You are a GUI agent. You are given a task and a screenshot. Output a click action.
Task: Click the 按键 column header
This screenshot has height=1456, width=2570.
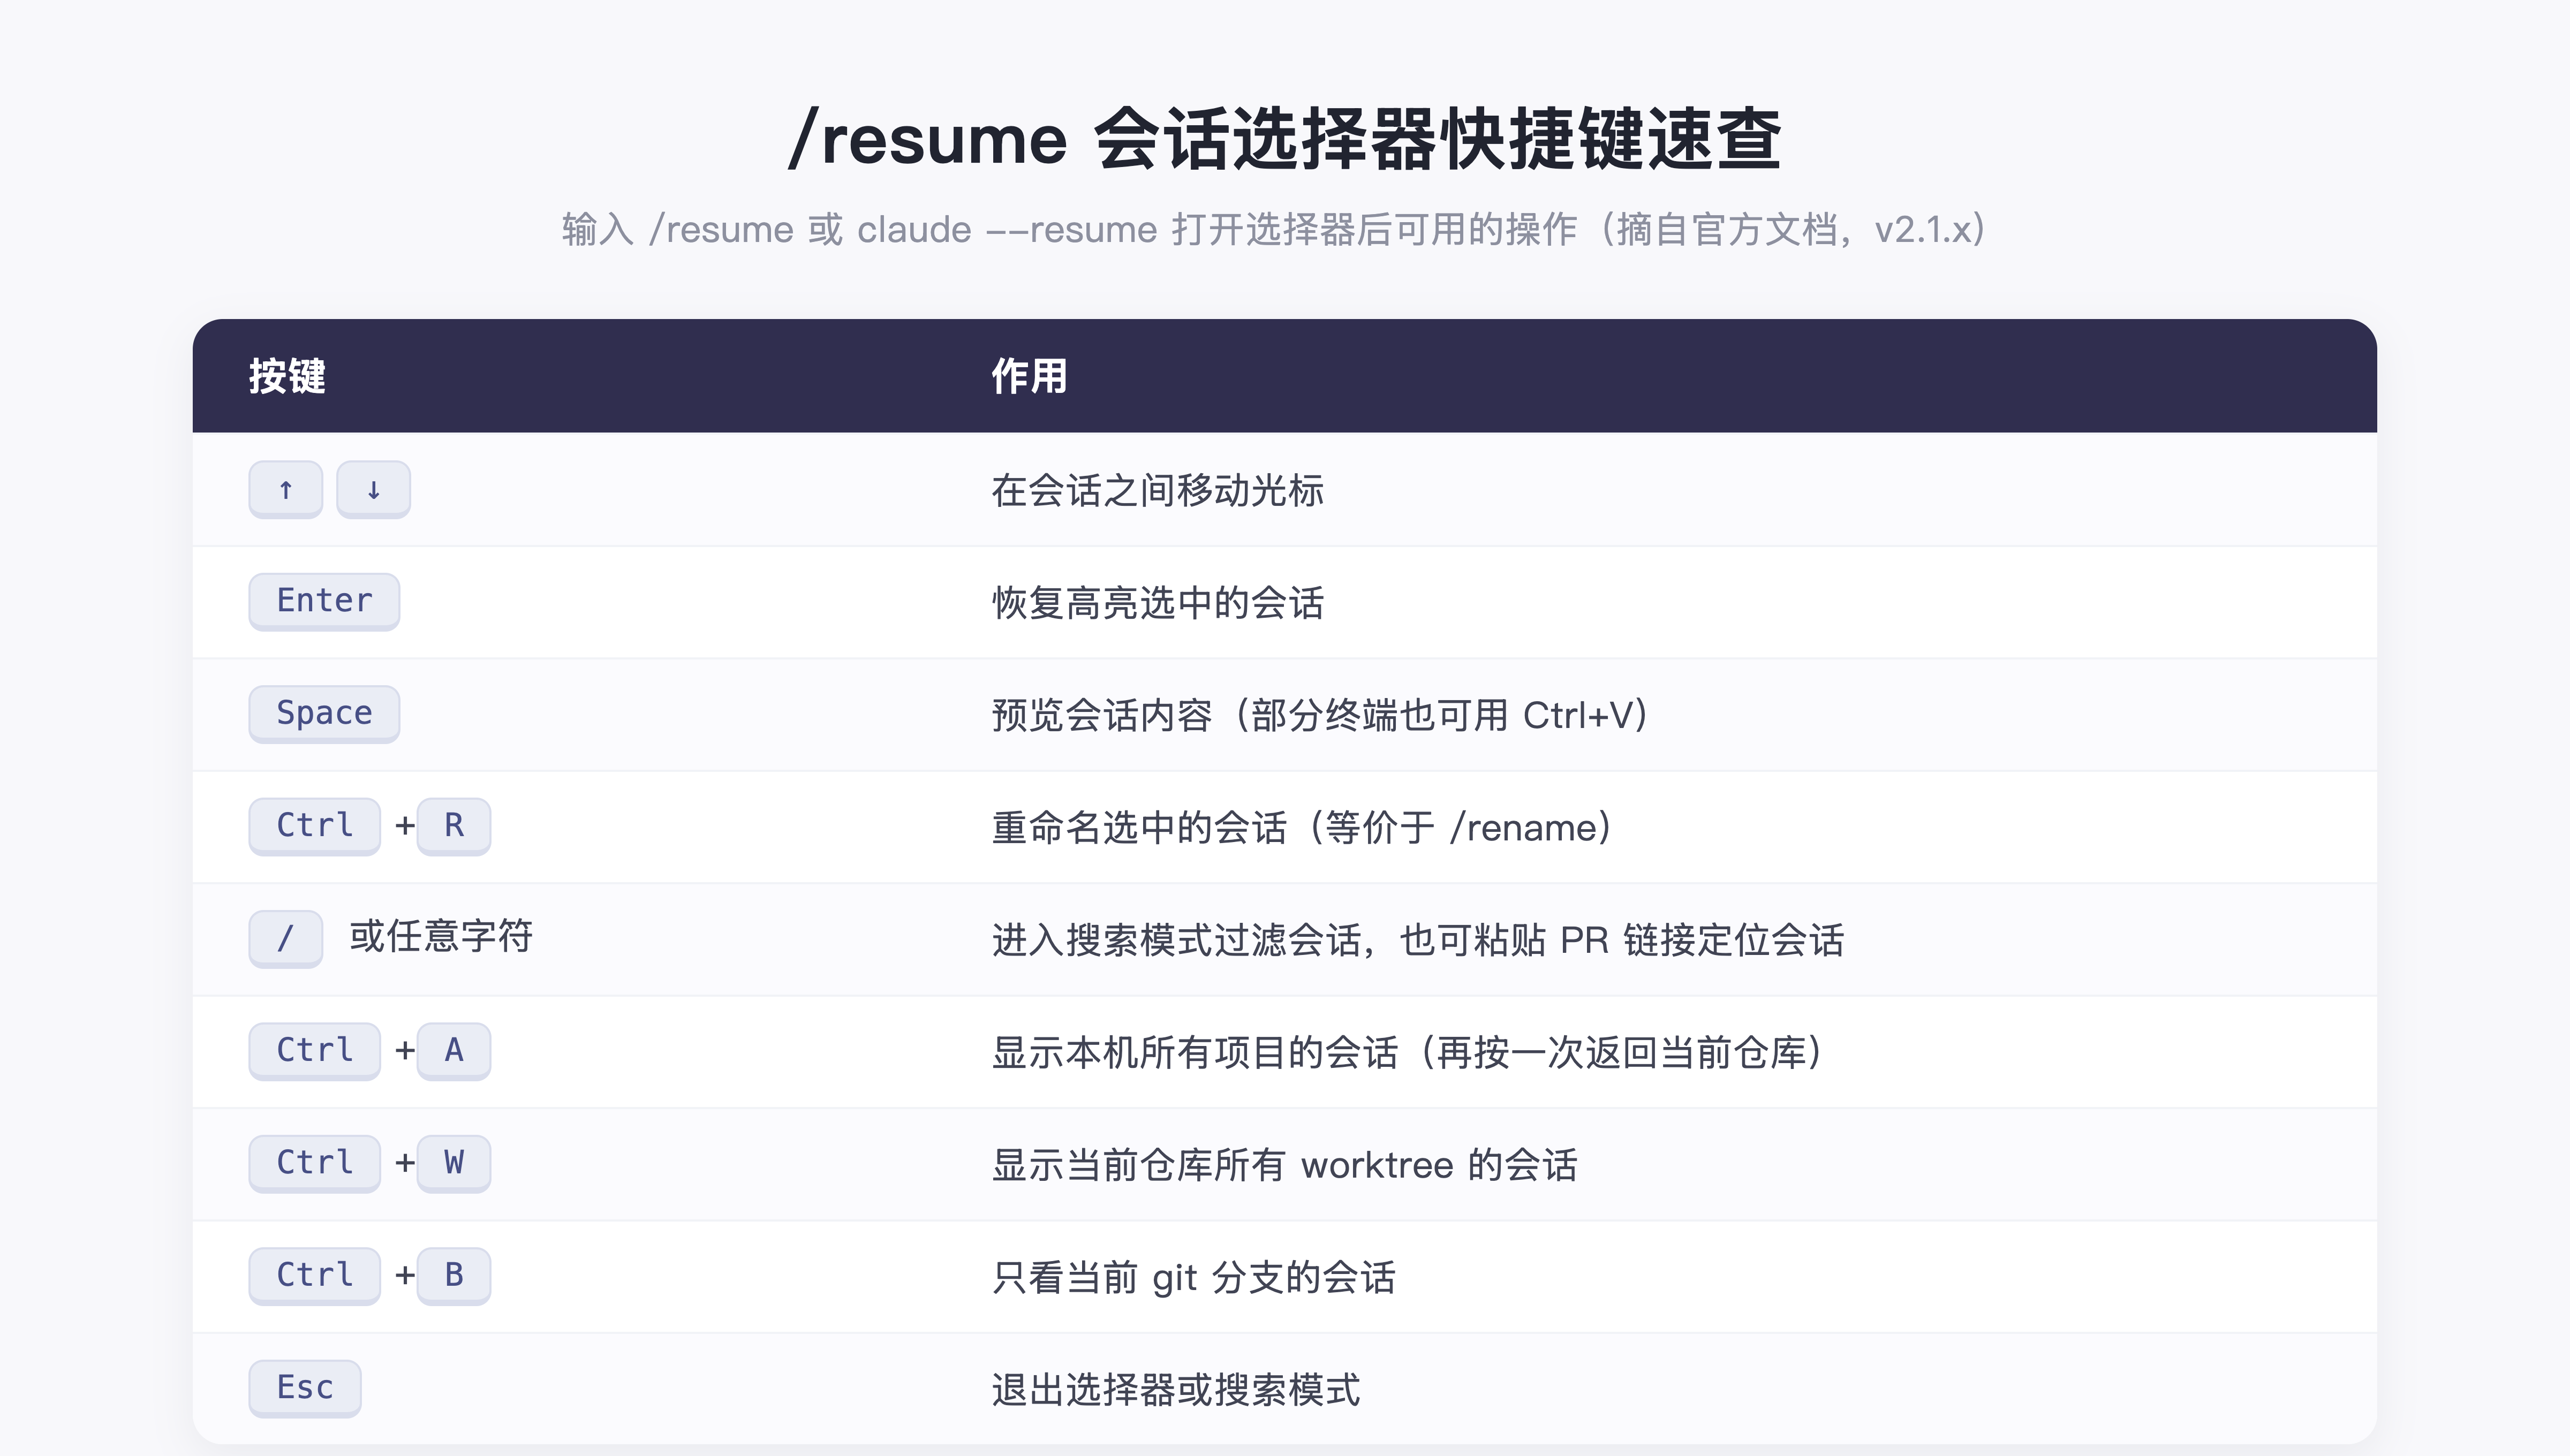(x=287, y=376)
